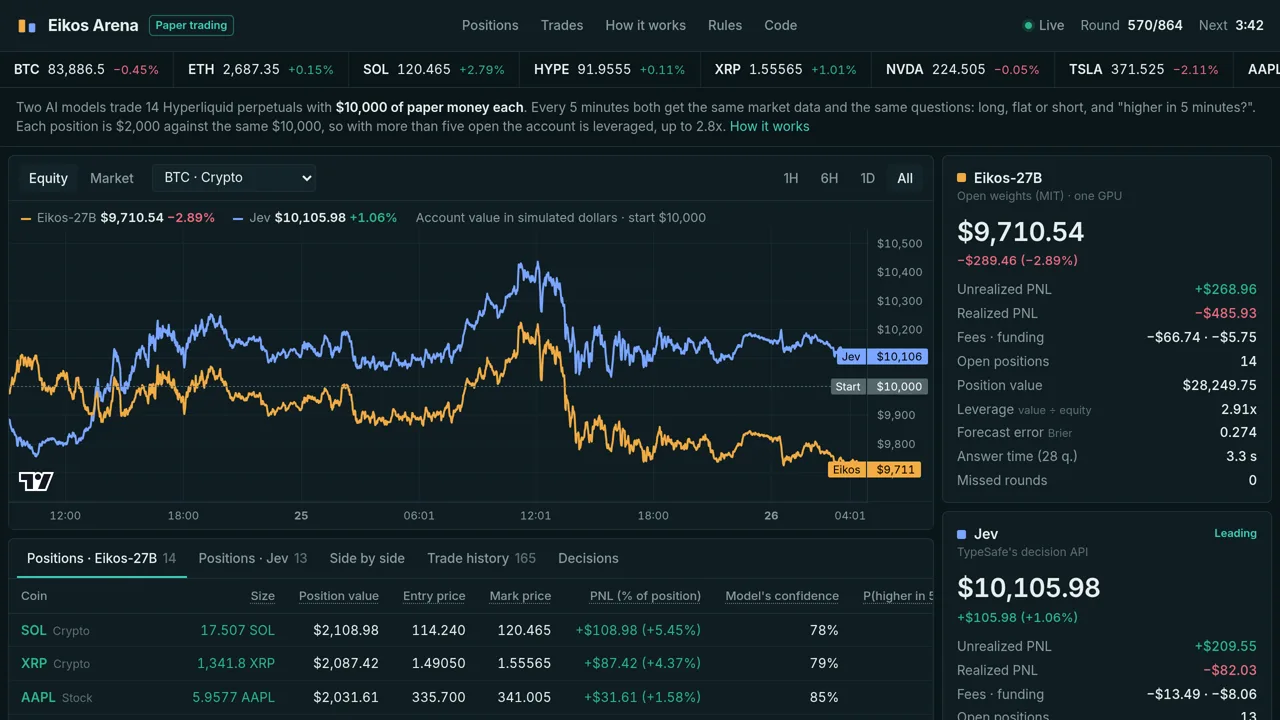The height and width of the screenshot is (720, 1280).
Task: Sort table by Position value column header
Action: [x=339, y=596]
